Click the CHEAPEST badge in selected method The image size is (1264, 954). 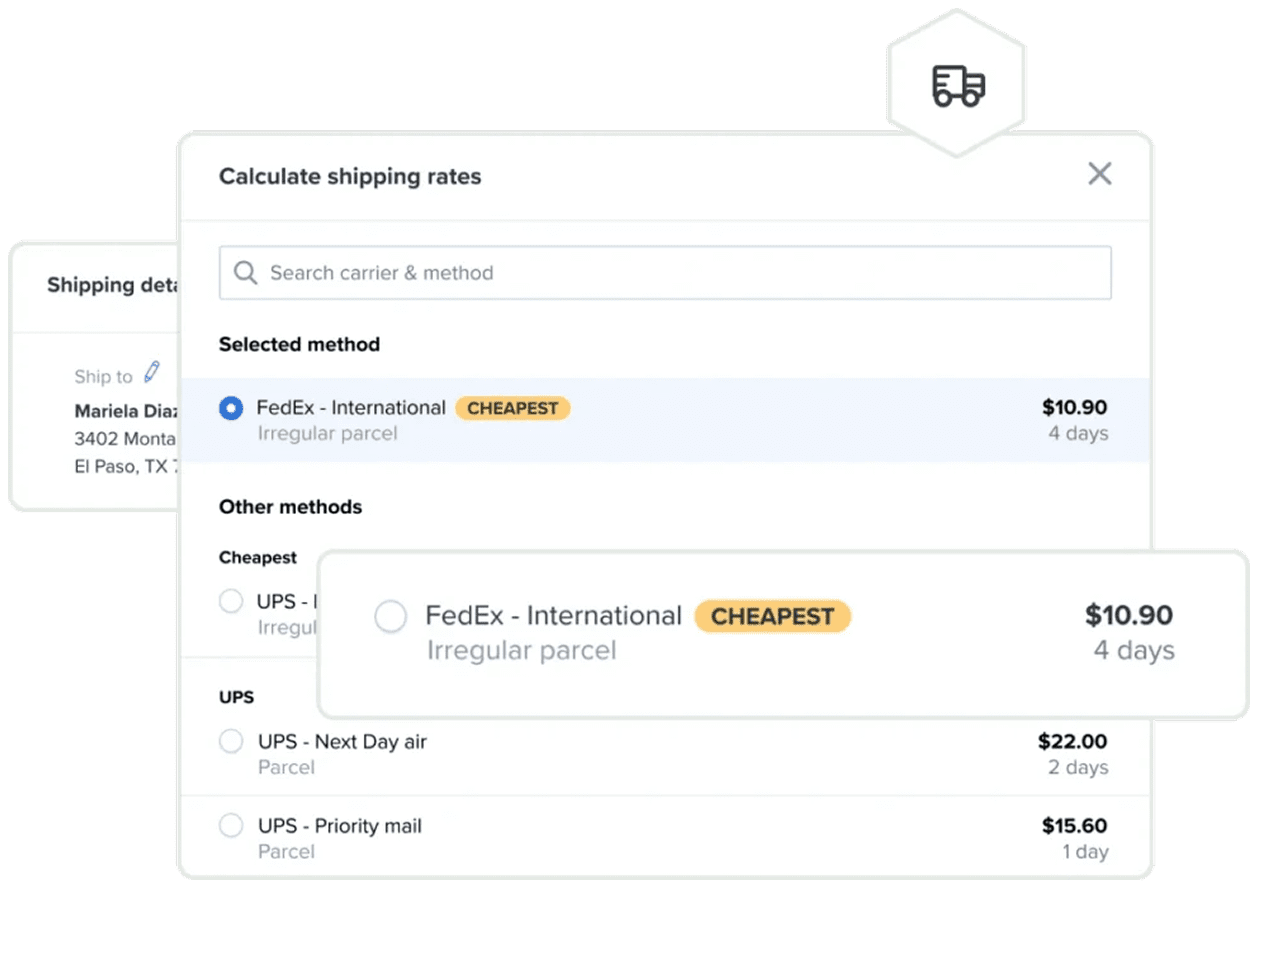click(512, 408)
